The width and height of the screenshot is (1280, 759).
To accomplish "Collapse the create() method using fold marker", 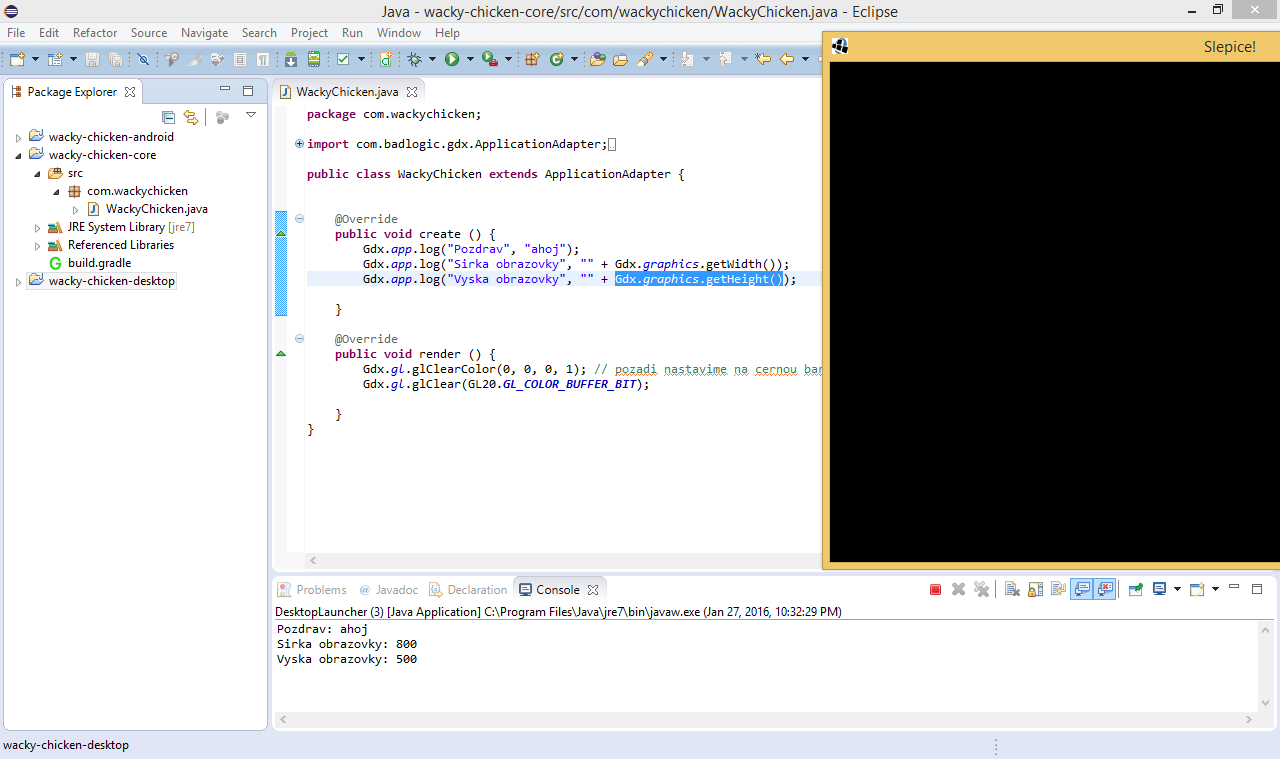I will 299,219.
